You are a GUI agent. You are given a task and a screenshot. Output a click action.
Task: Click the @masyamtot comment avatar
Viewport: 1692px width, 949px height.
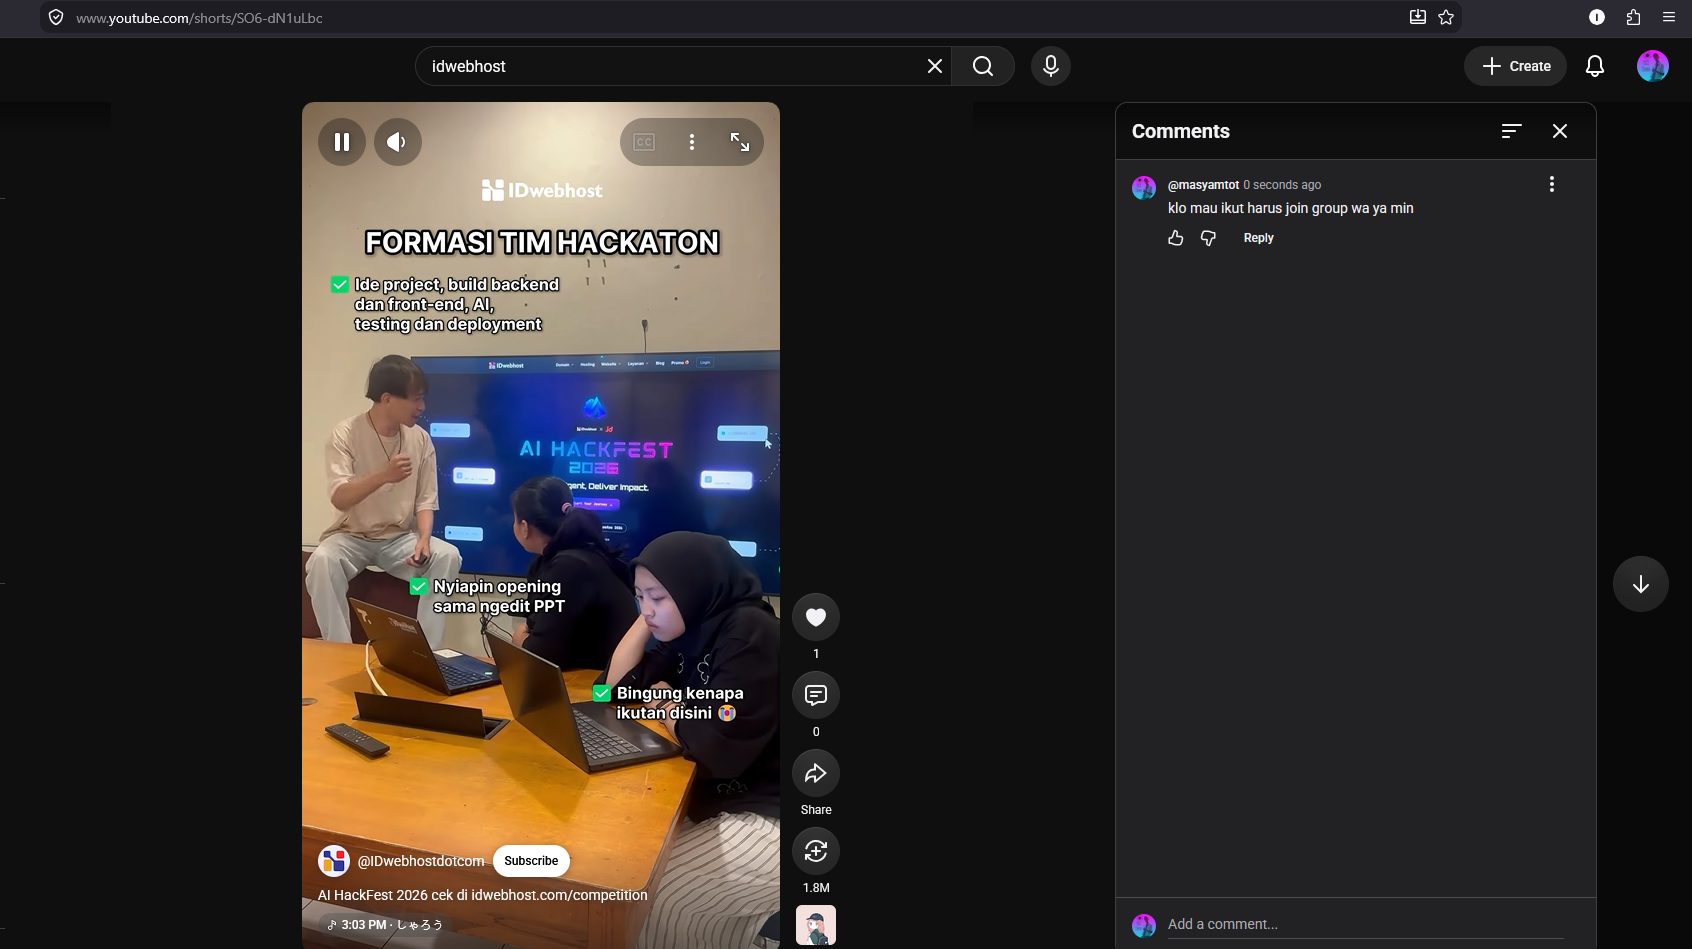[1144, 188]
